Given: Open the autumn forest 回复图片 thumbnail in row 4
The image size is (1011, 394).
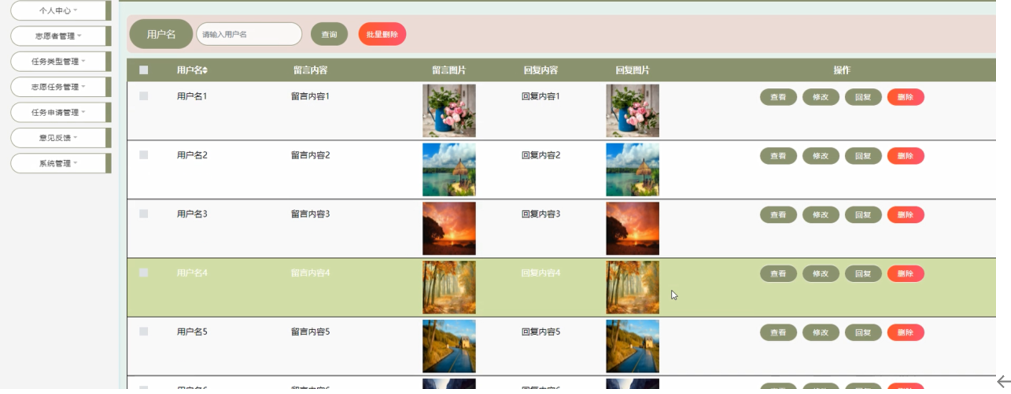Looking at the screenshot, I should click(633, 288).
